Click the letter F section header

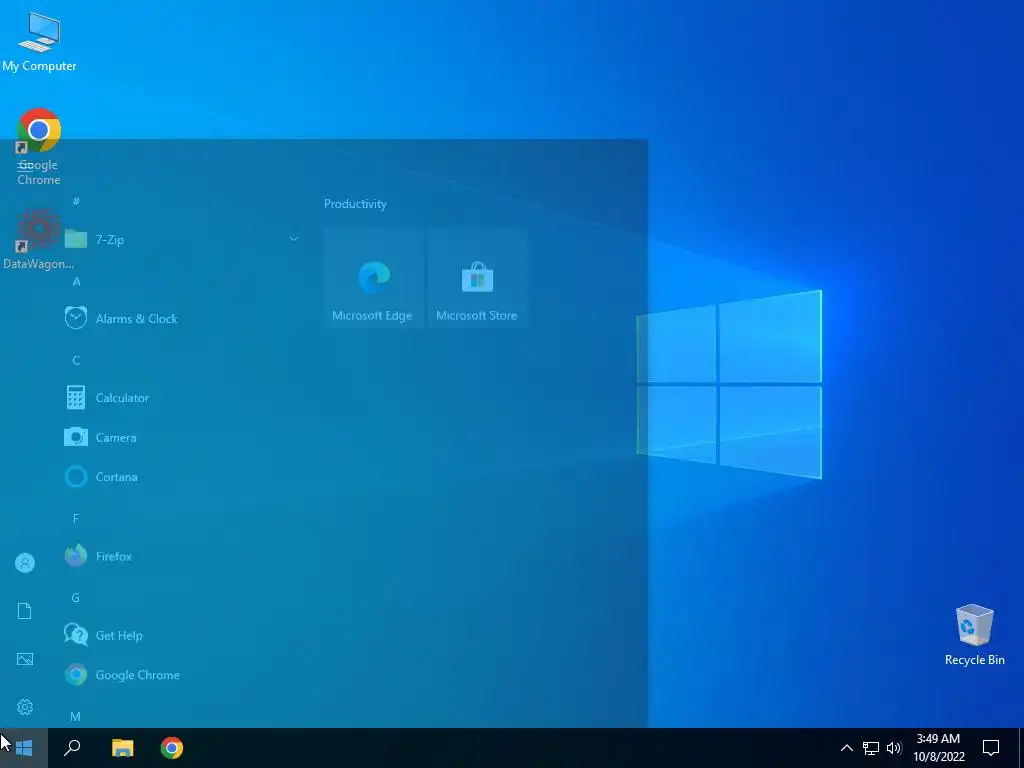76,519
